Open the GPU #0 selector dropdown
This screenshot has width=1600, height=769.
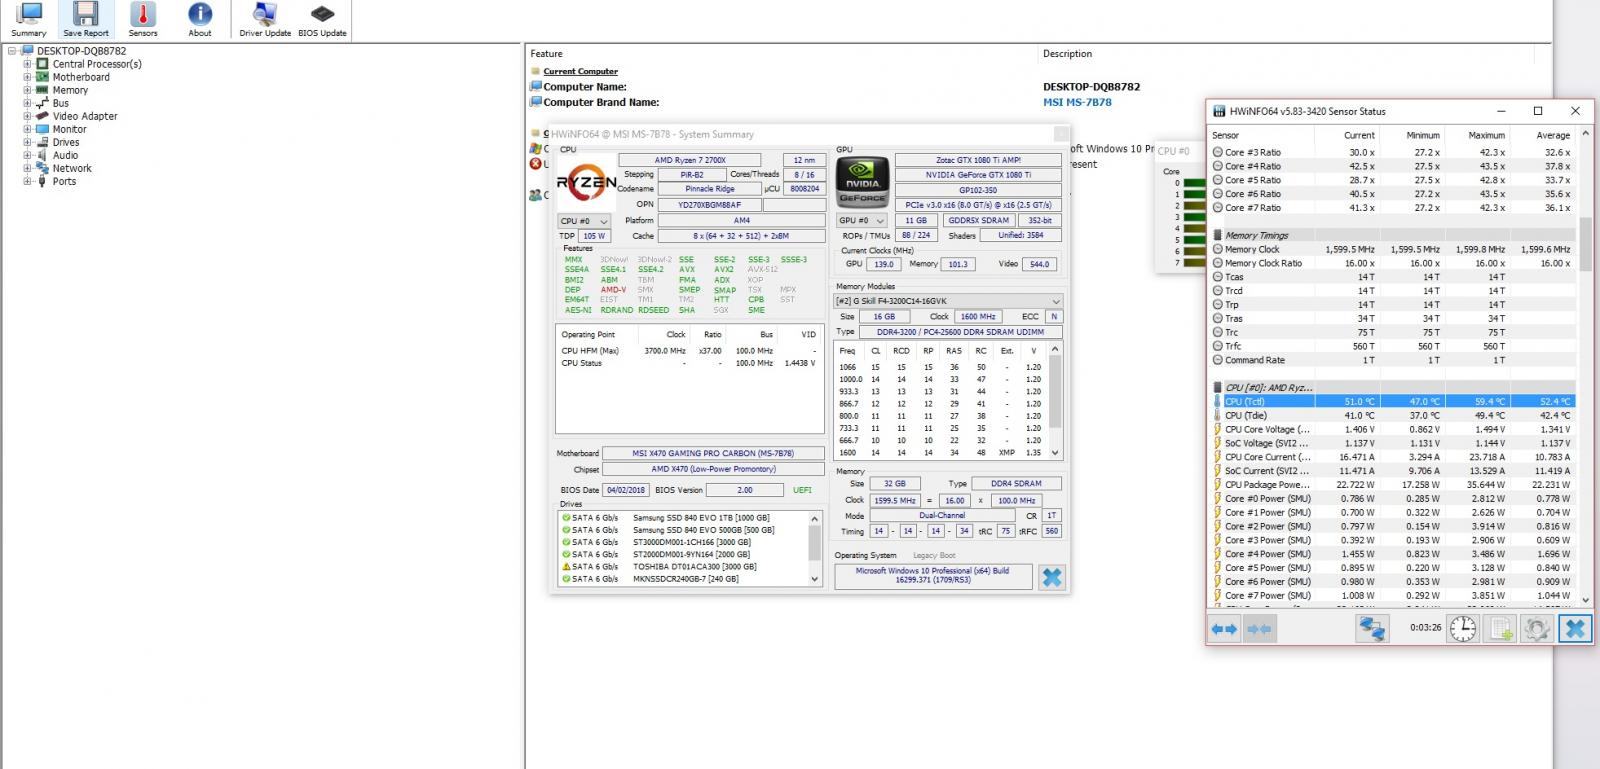(x=861, y=221)
